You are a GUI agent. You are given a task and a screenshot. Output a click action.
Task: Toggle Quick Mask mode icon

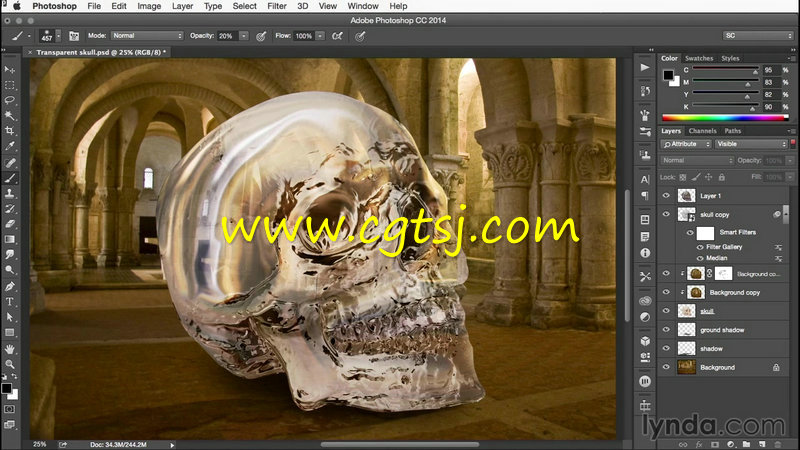[x=10, y=409]
